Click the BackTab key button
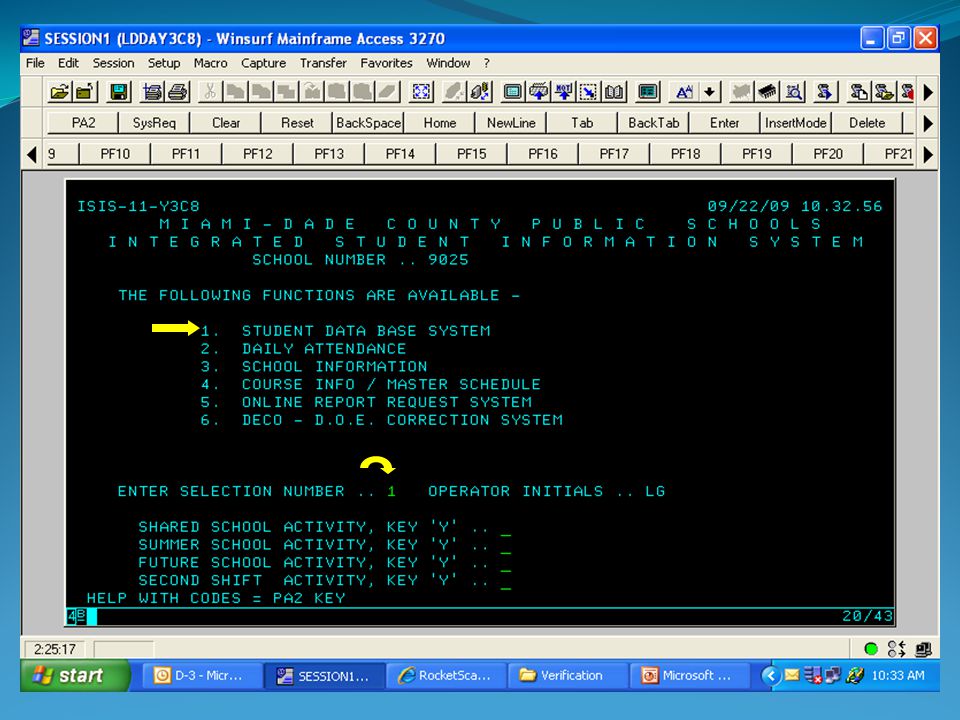 (654, 123)
